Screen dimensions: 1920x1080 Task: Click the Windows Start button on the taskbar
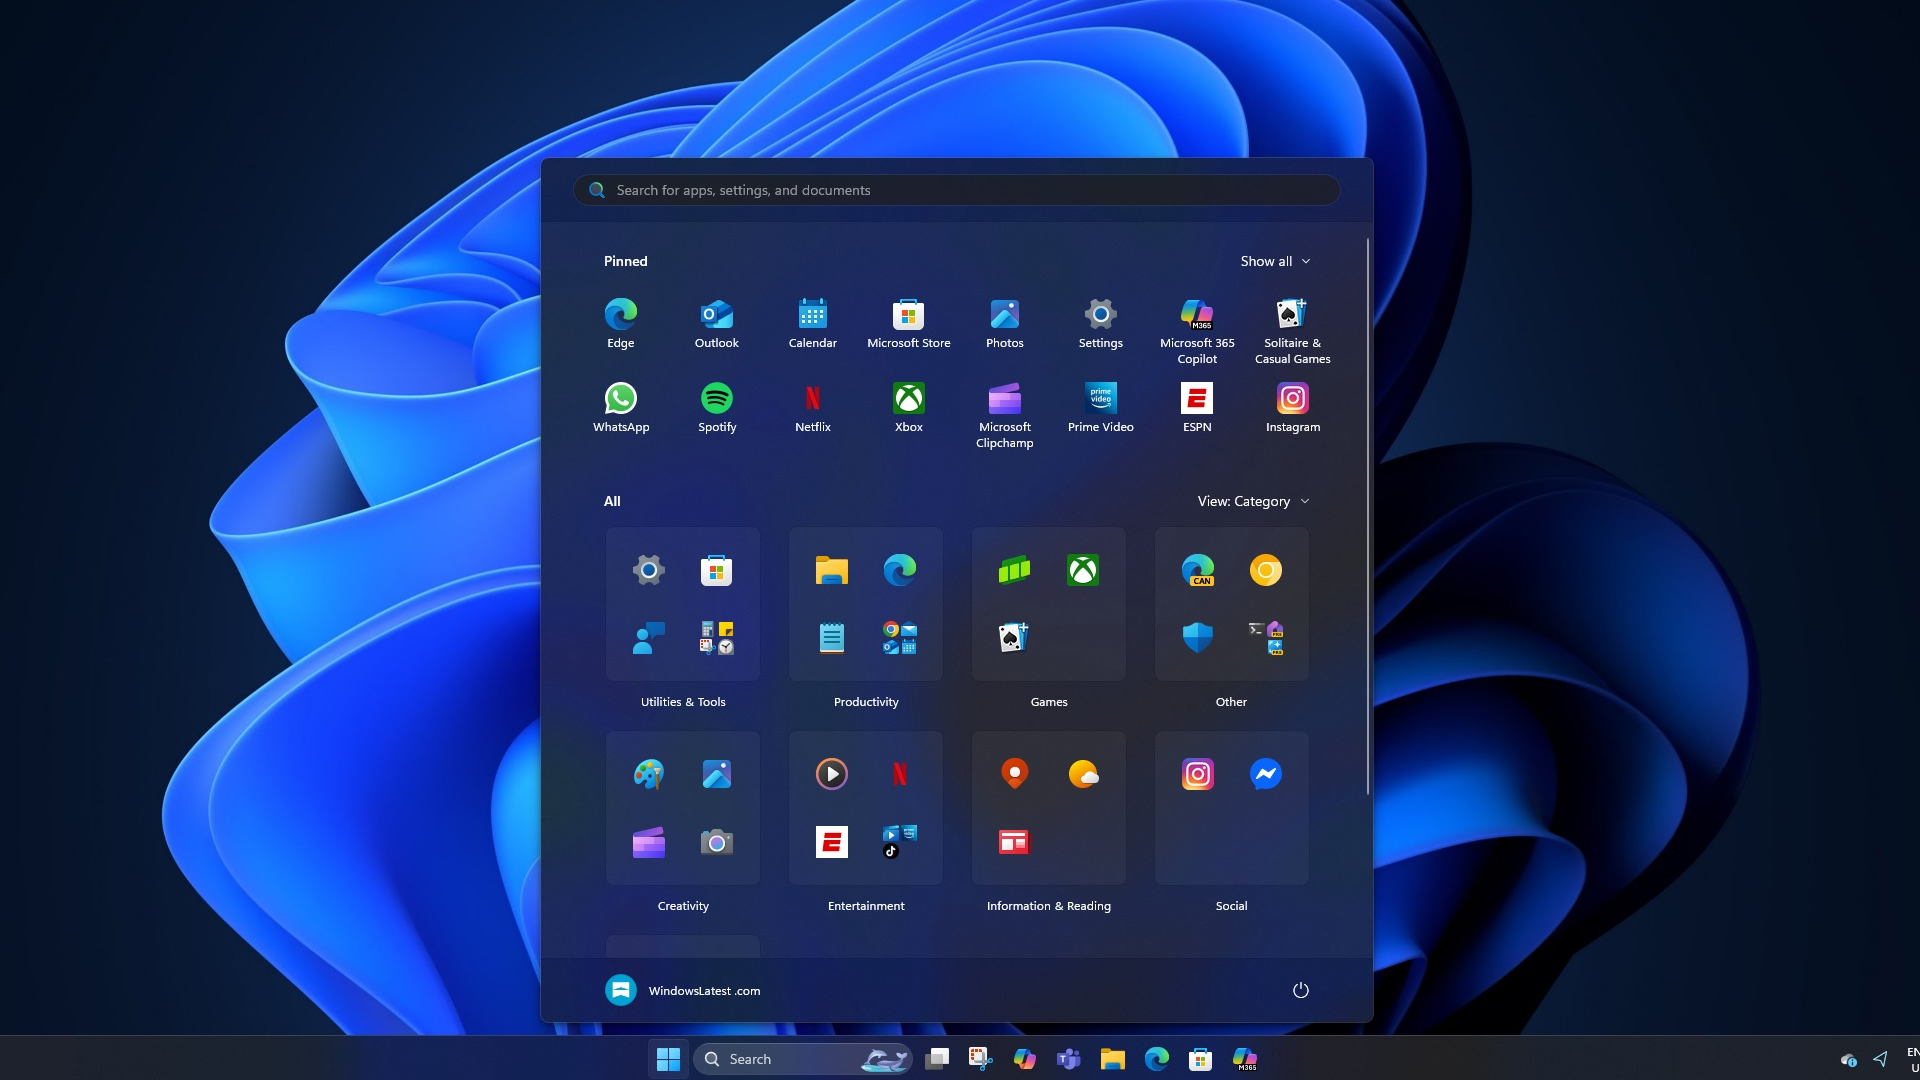pyautogui.click(x=668, y=1059)
